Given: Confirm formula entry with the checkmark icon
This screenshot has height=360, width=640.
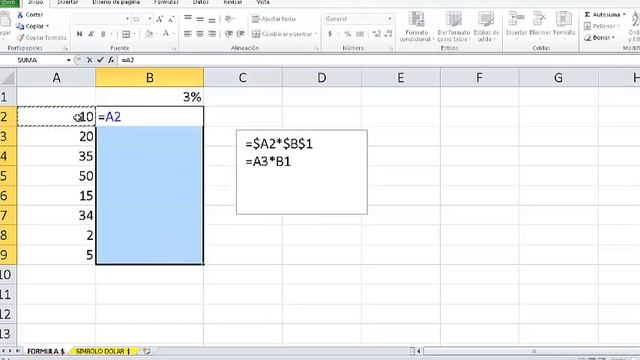Looking at the screenshot, I should 100,60.
